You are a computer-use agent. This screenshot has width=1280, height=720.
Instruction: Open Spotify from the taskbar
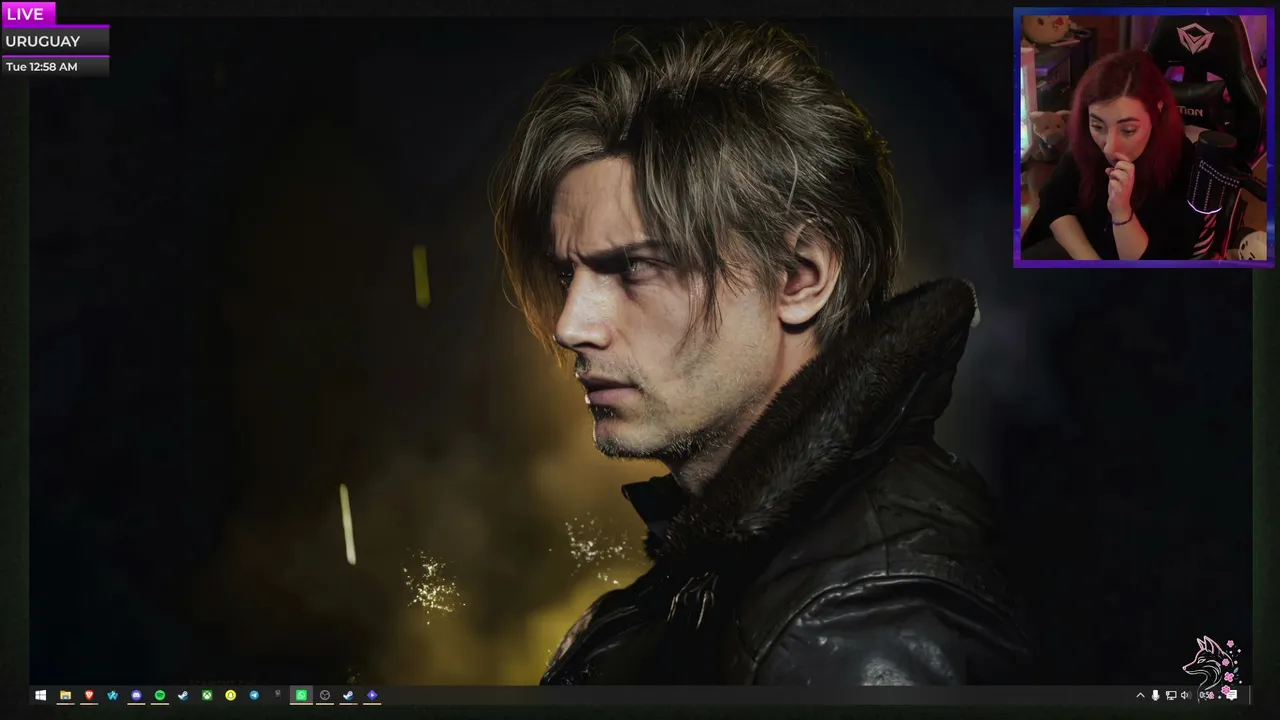(x=160, y=695)
